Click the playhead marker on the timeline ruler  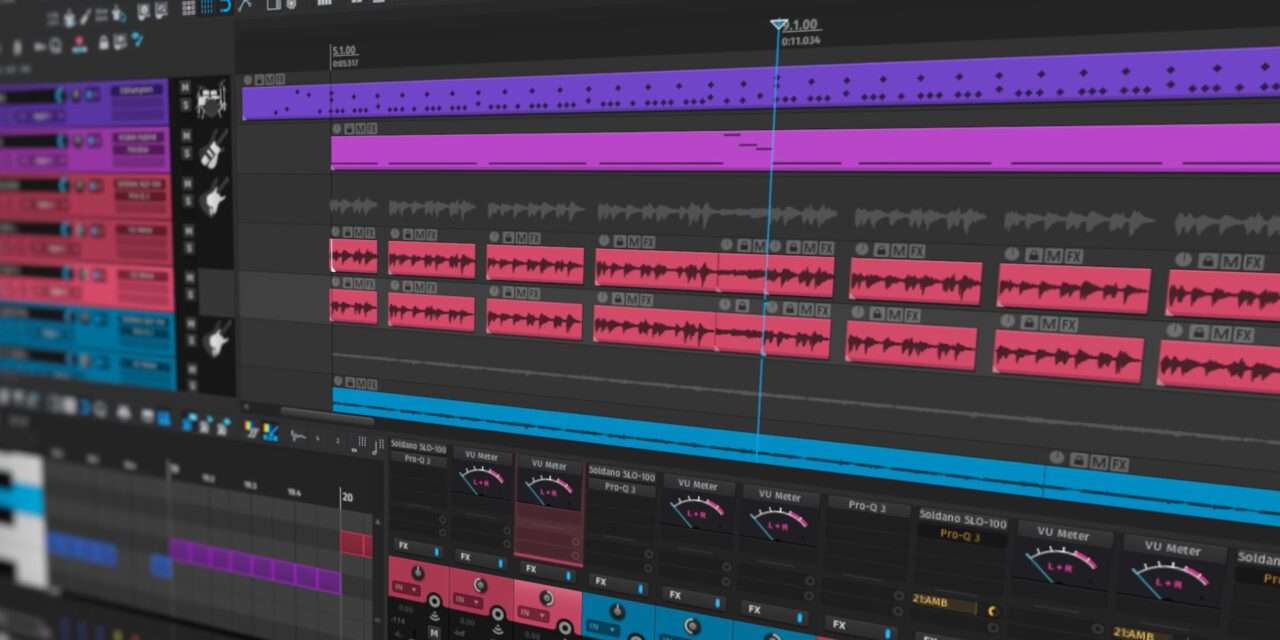coord(779,24)
